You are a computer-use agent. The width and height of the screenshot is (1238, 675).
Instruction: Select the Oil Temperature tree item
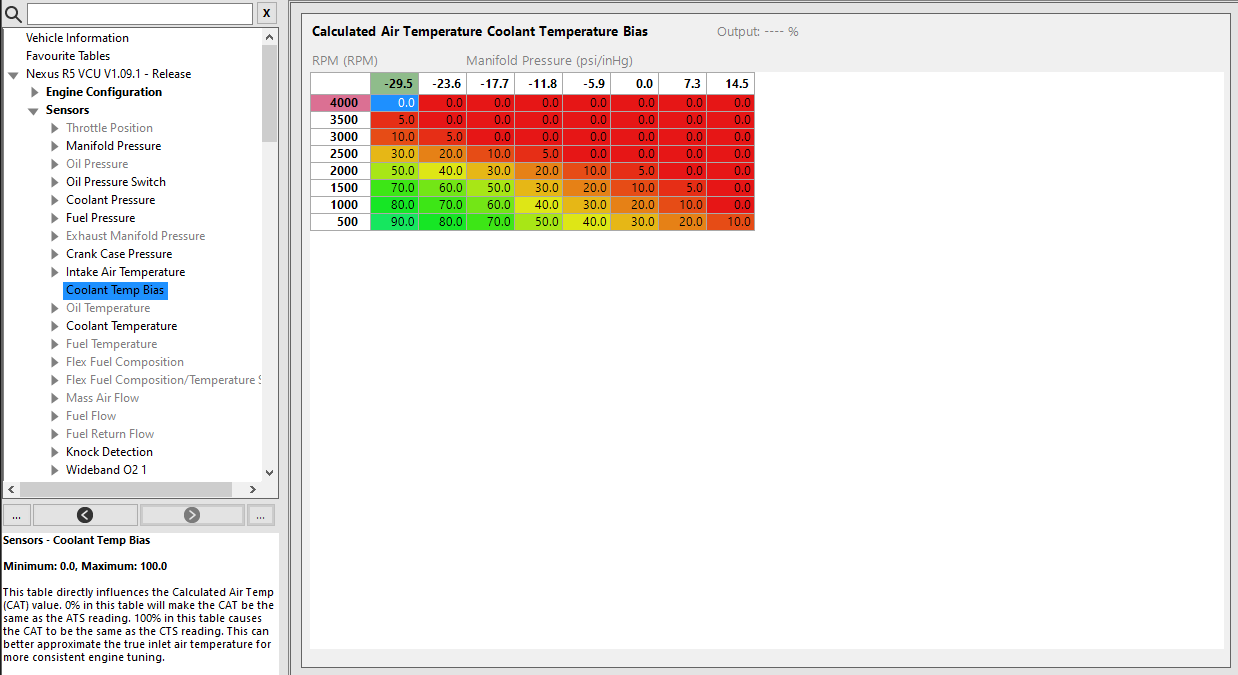(x=108, y=308)
